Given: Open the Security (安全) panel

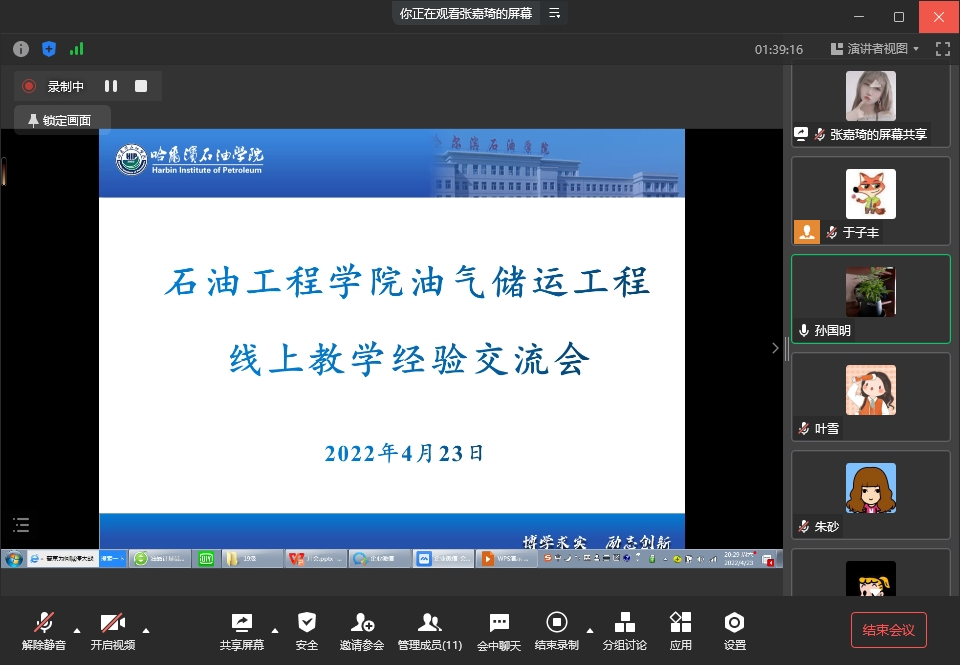Looking at the screenshot, I should pyautogui.click(x=307, y=630).
